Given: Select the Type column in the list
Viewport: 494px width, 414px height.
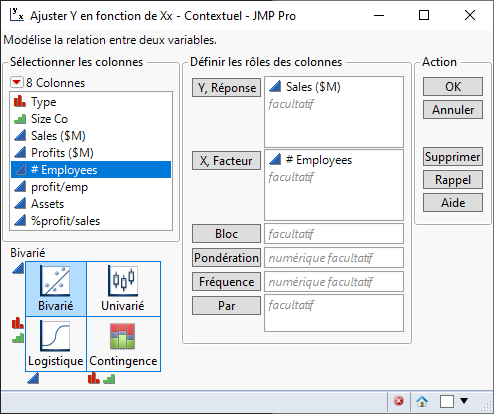Looking at the screenshot, I should (x=91, y=102).
